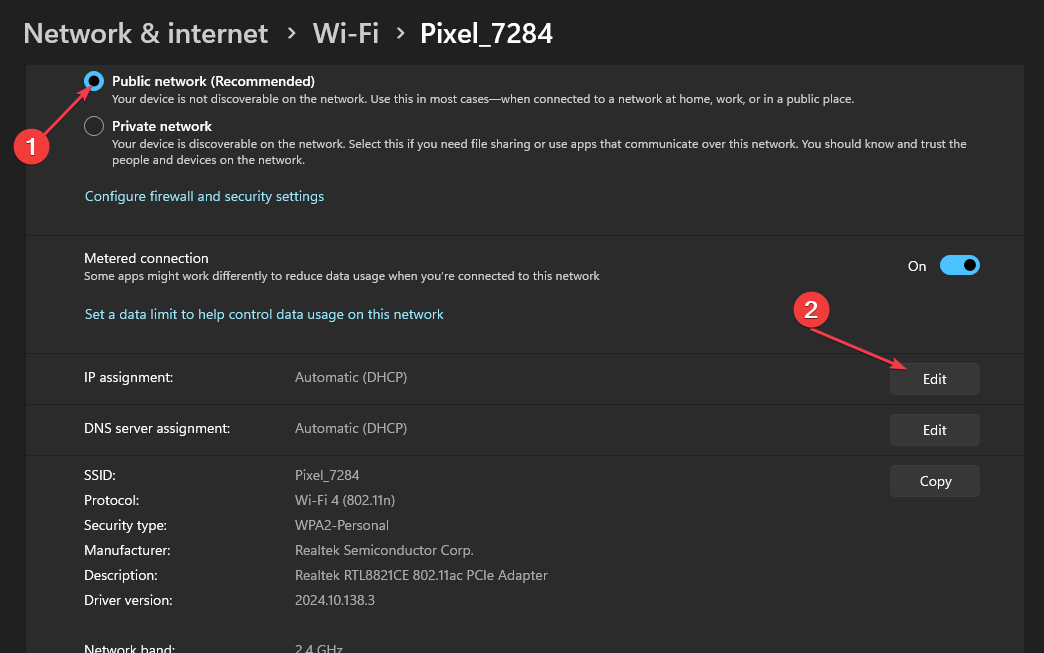Click the red number 1 marker
This screenshot has width=1044, height=653.
coord(32,147)
